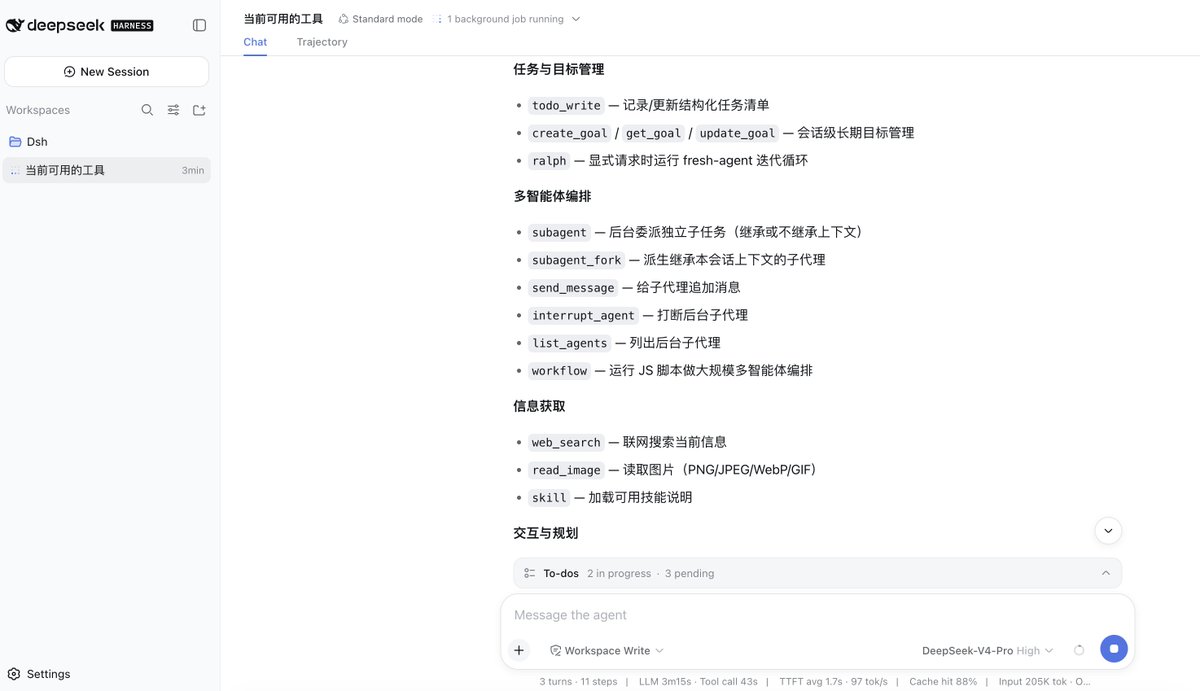Click the 任务与目标管理 heading
Viewport: 1200px width, 691px height.
[558, 70]
